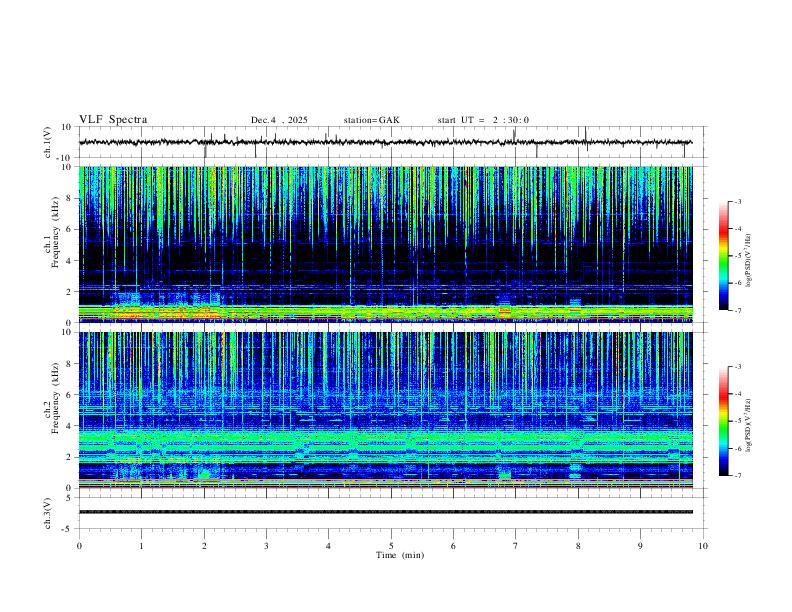792x612 pixels.
Task: Click the ch.1 "Frequency (kHz)" axis label
Action: [x=56, y=233]
